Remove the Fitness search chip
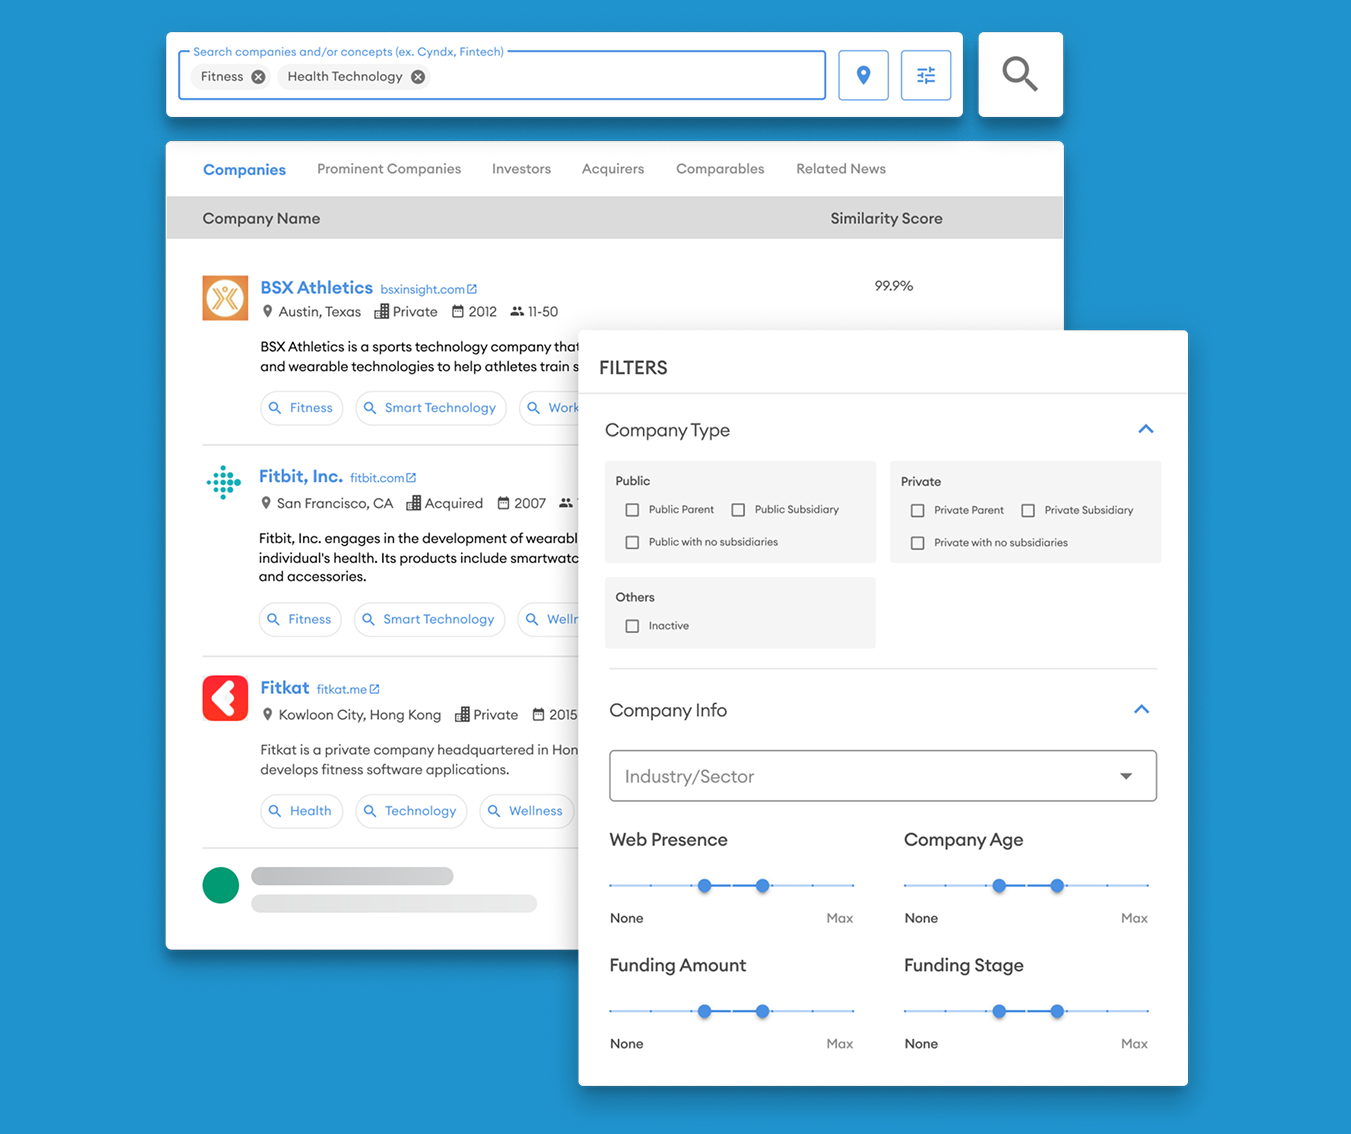 pyautogui.click(x=258, y=77)
